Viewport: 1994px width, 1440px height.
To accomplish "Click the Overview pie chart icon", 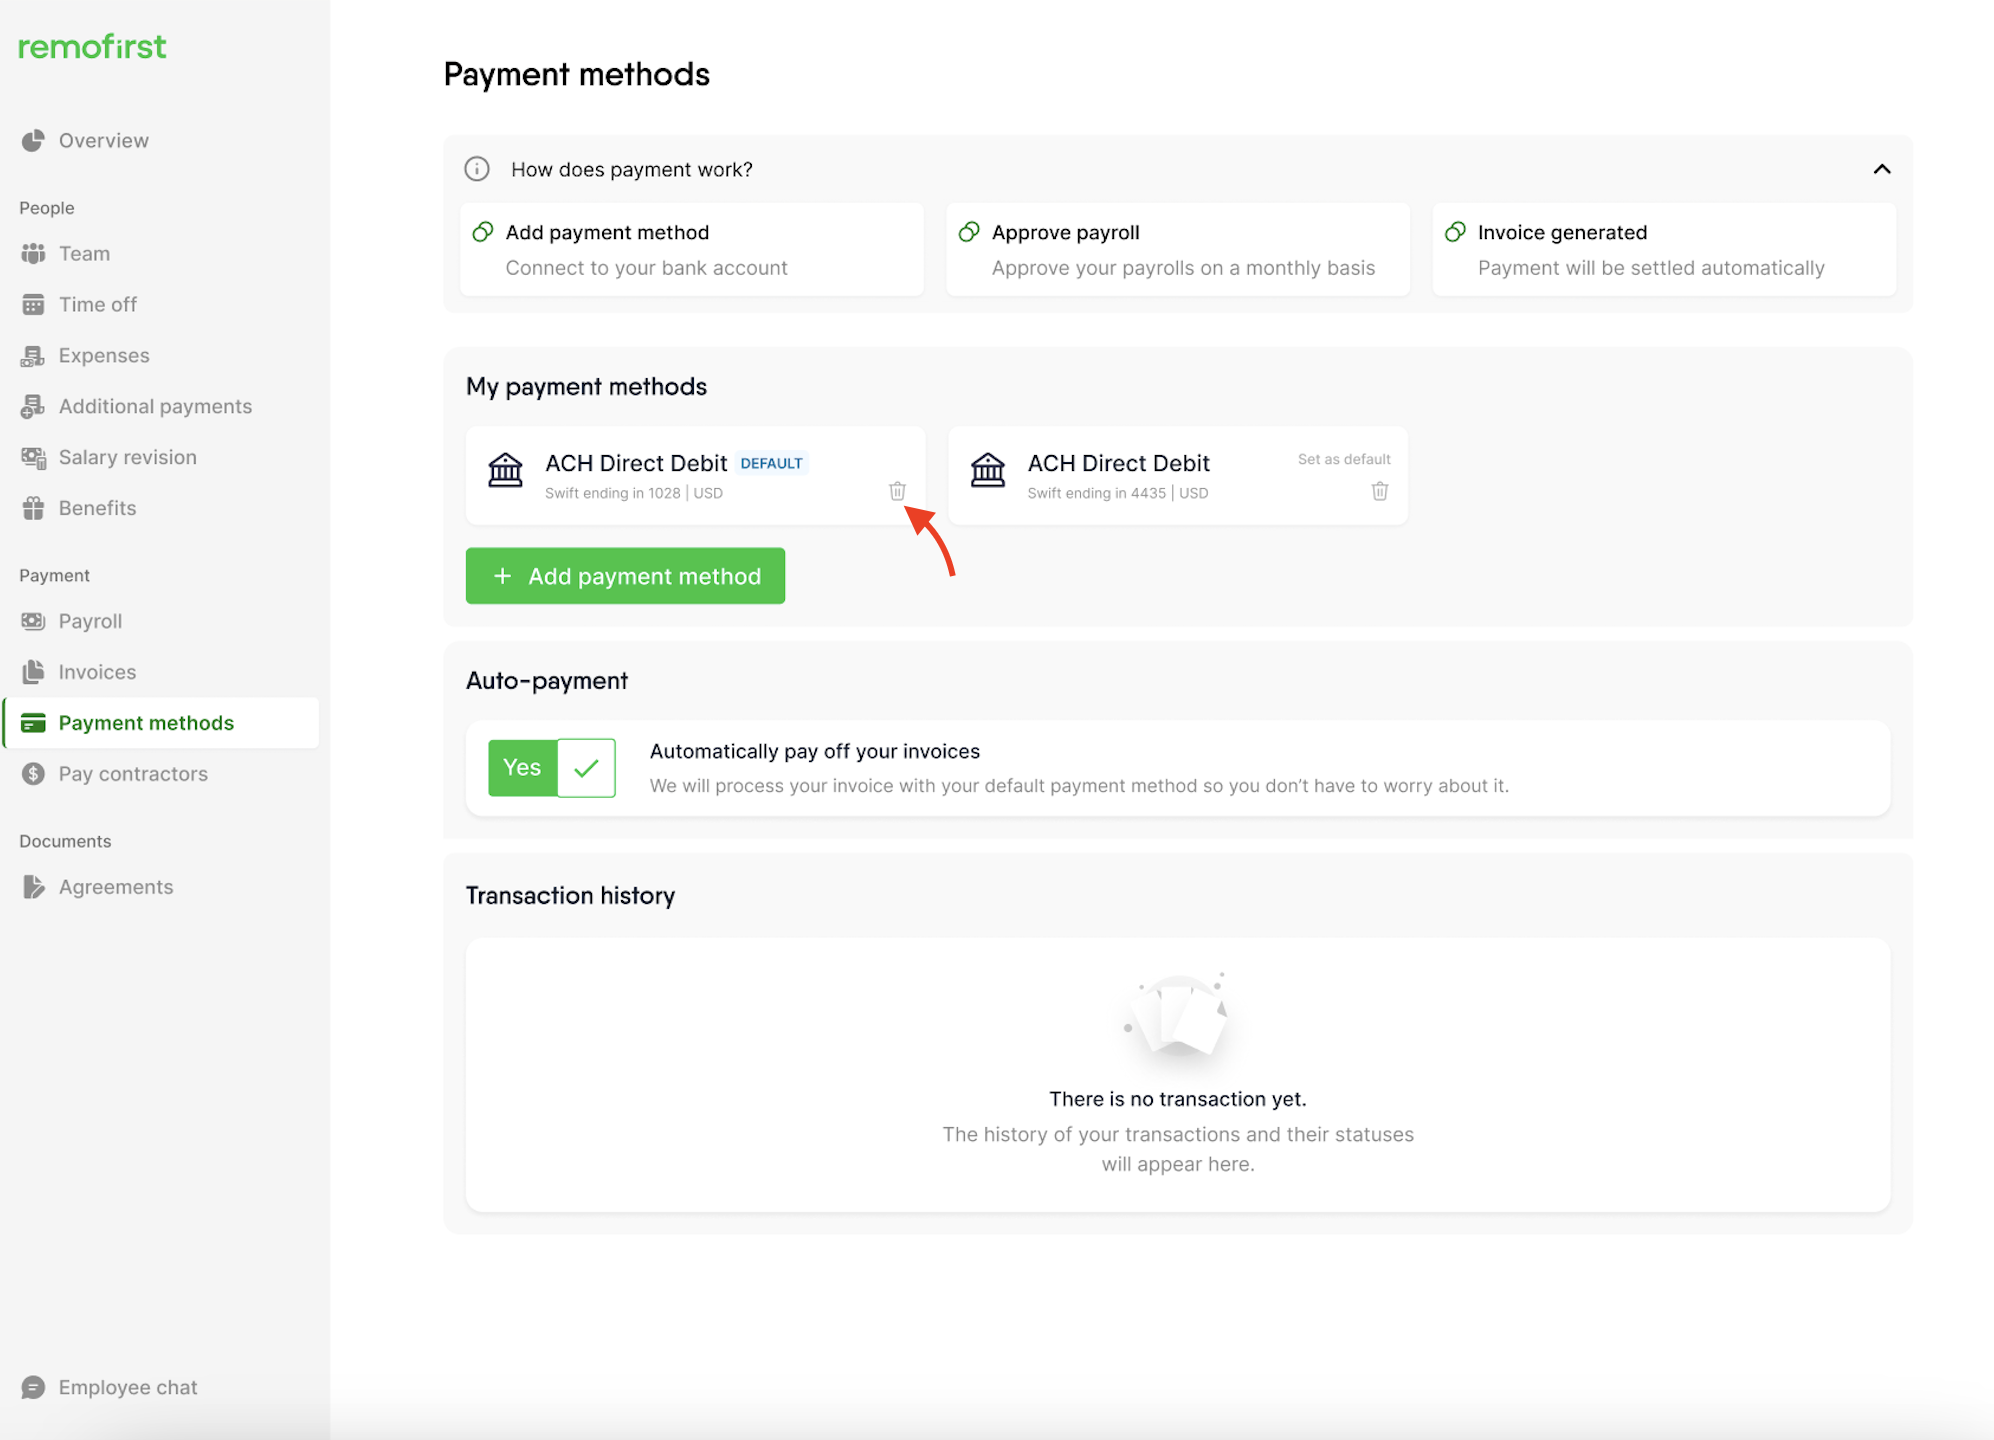I will coord(33,141).
